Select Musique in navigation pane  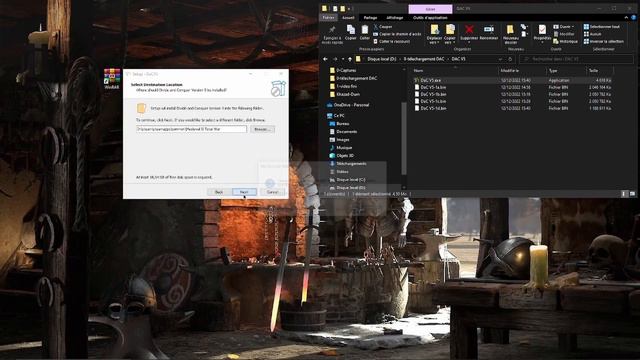[x=341, y=148]
